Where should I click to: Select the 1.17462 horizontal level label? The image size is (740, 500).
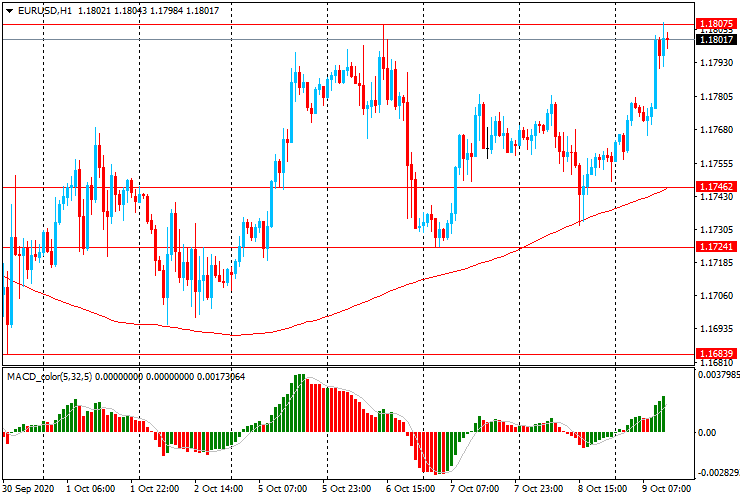click(716, 186)
